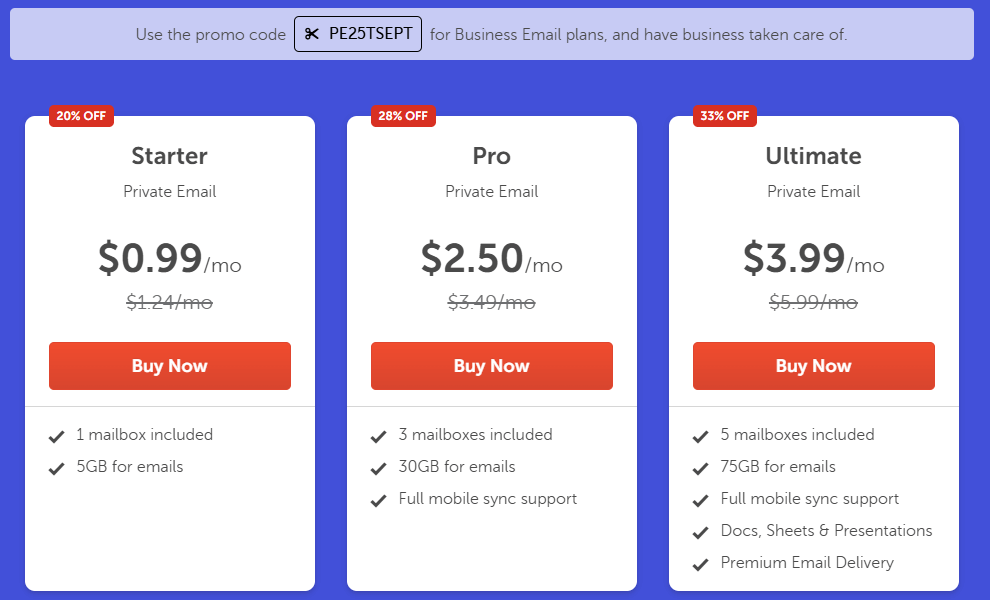The image size is (990, 600).
Task: Click the checkmark next to 75GB for emails
Action: pos(701,468)
